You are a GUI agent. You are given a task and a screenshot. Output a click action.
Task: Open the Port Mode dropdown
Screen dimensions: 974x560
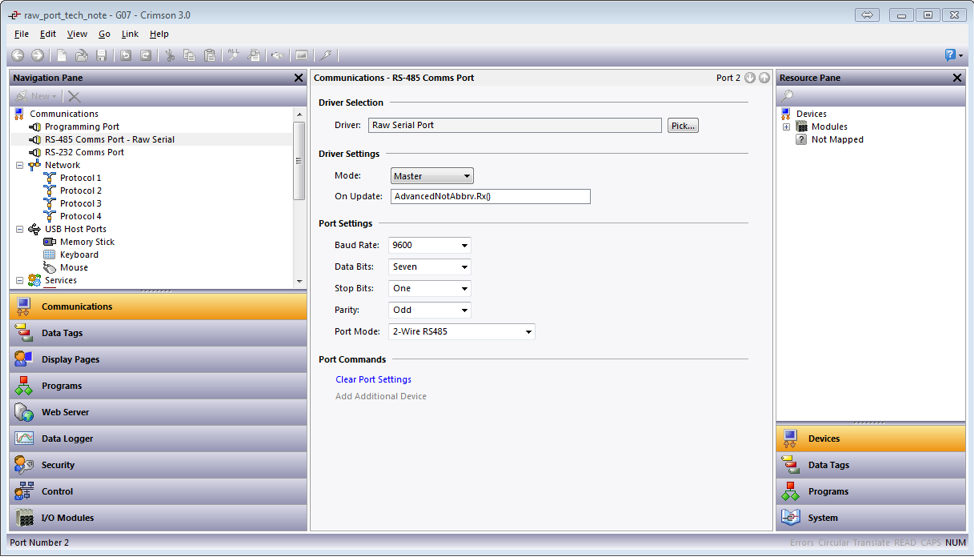coord(462,332)
